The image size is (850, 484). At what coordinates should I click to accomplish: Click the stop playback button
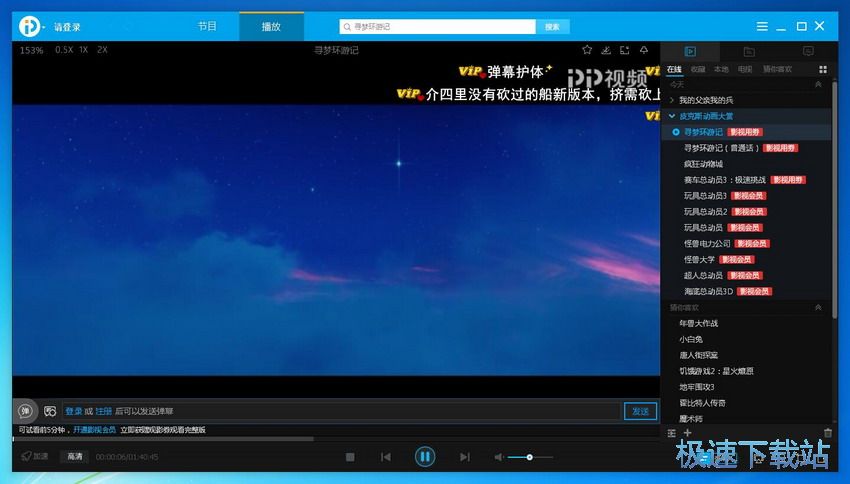[x=350, y=457]
